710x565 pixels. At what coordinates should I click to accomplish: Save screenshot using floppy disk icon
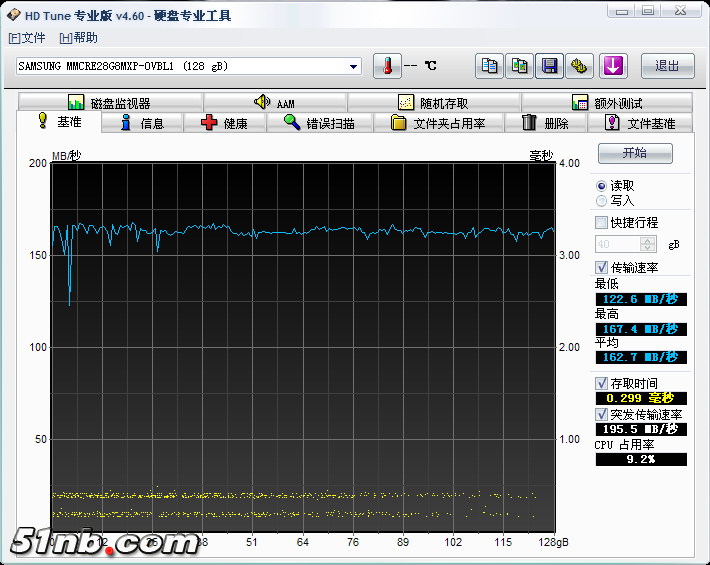pyautogui.click(x=550, y=66)
